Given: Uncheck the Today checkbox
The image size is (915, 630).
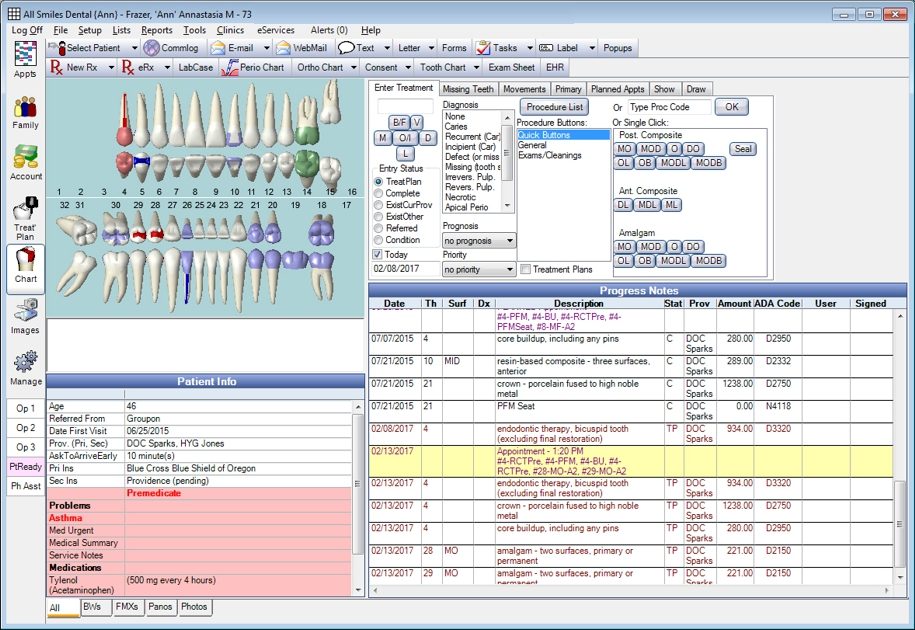Looking at the screenshot, I should [380, 254].
